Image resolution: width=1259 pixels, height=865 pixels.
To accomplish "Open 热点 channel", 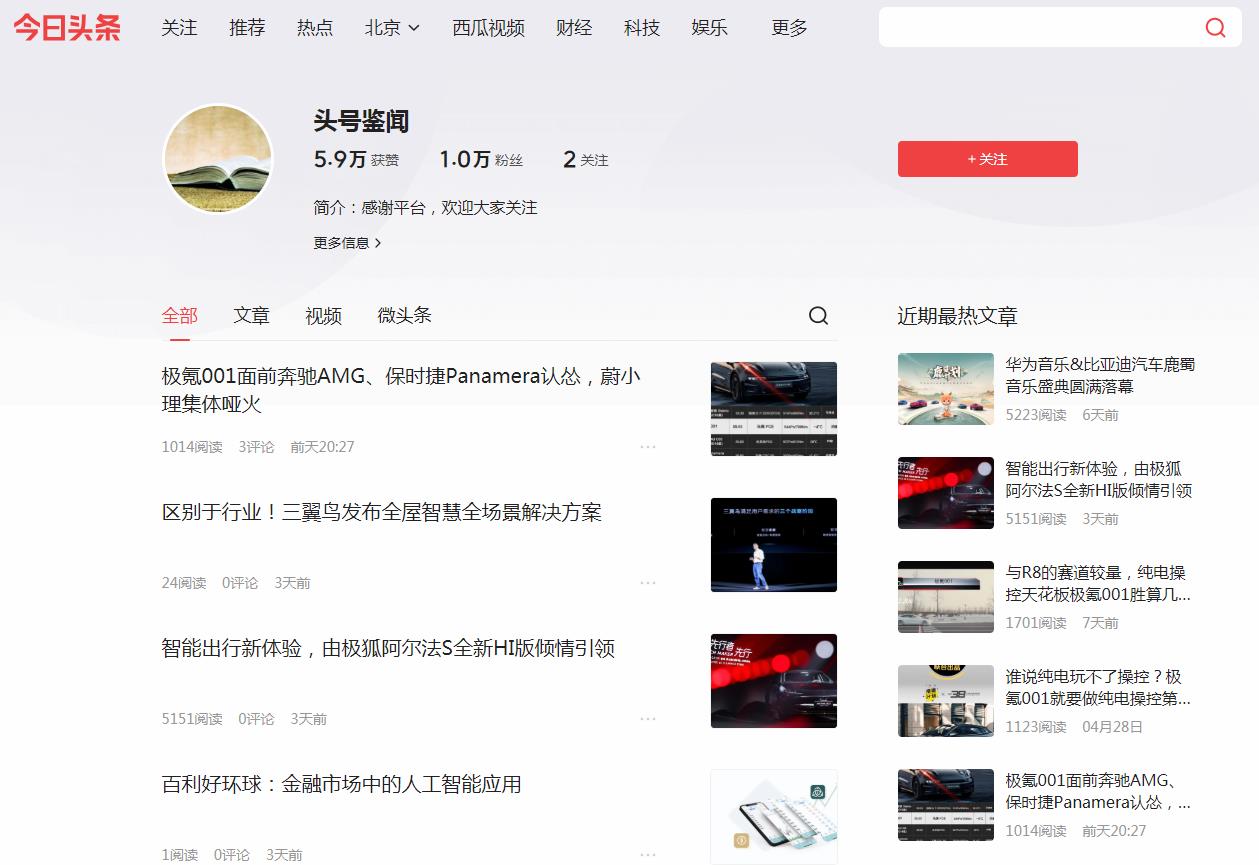I will click(315, 28).
